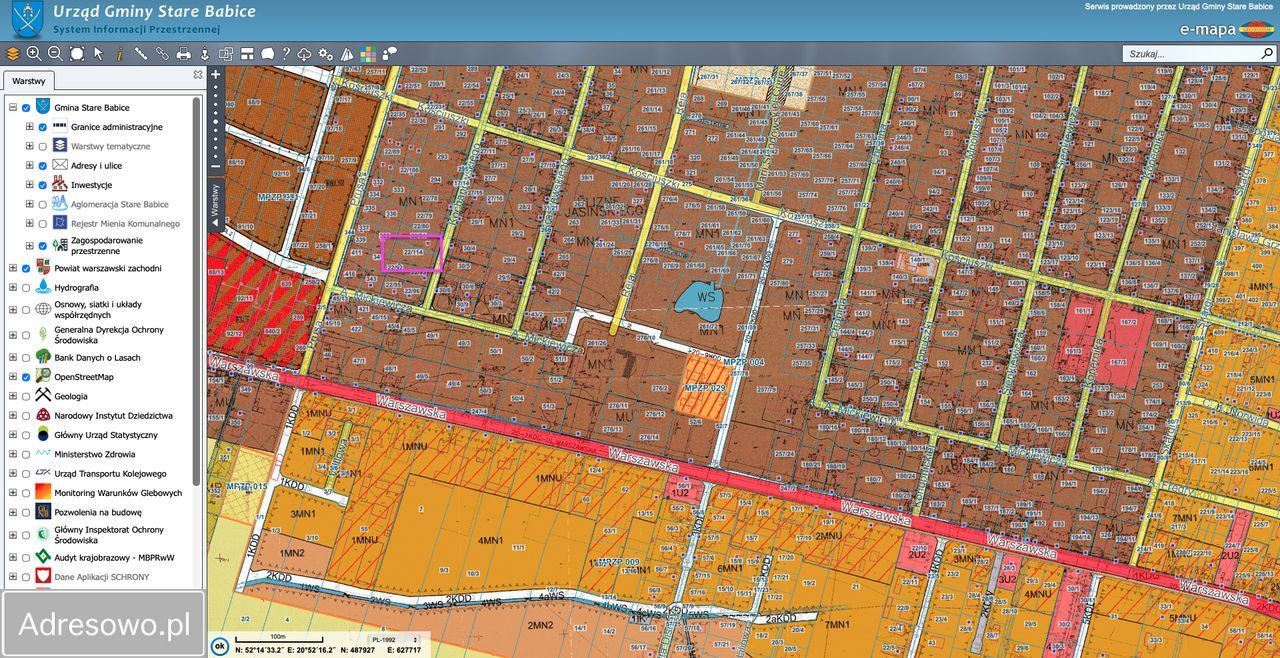
Task: Open the colorful grid palette tool
Action: click(x=369, y=54)
